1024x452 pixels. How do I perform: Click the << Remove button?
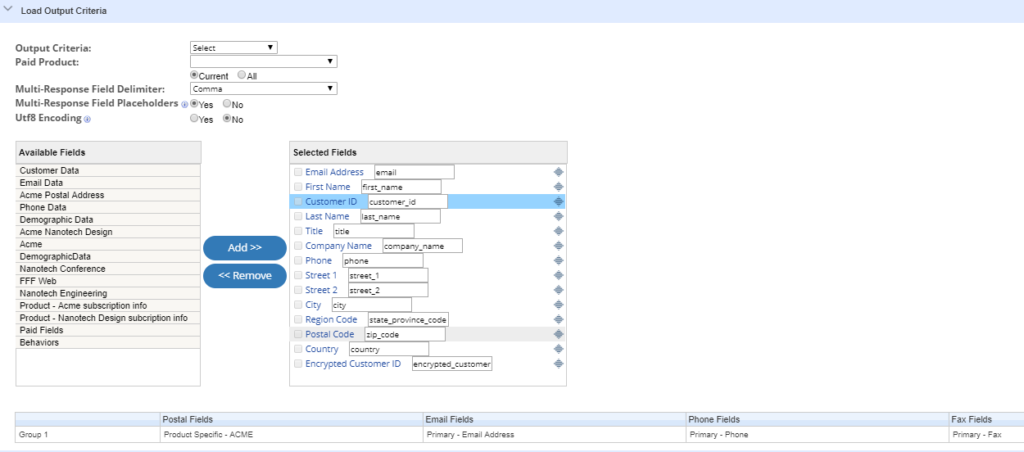[245, 275]
